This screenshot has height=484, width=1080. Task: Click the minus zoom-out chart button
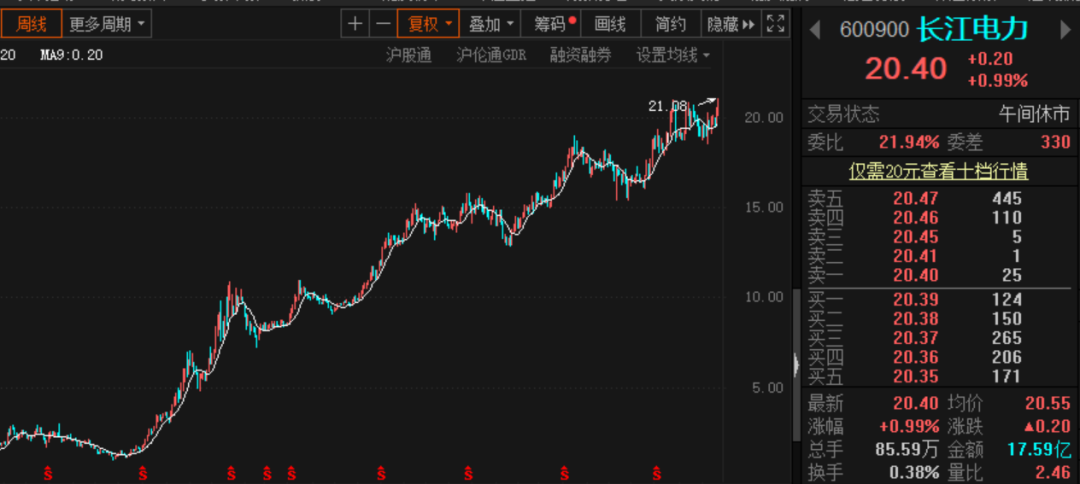[382, 23]
